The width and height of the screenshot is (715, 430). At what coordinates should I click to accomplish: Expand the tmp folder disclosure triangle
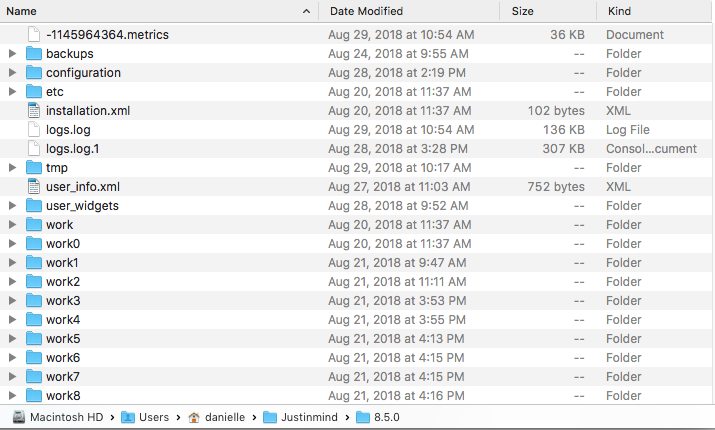12,168
